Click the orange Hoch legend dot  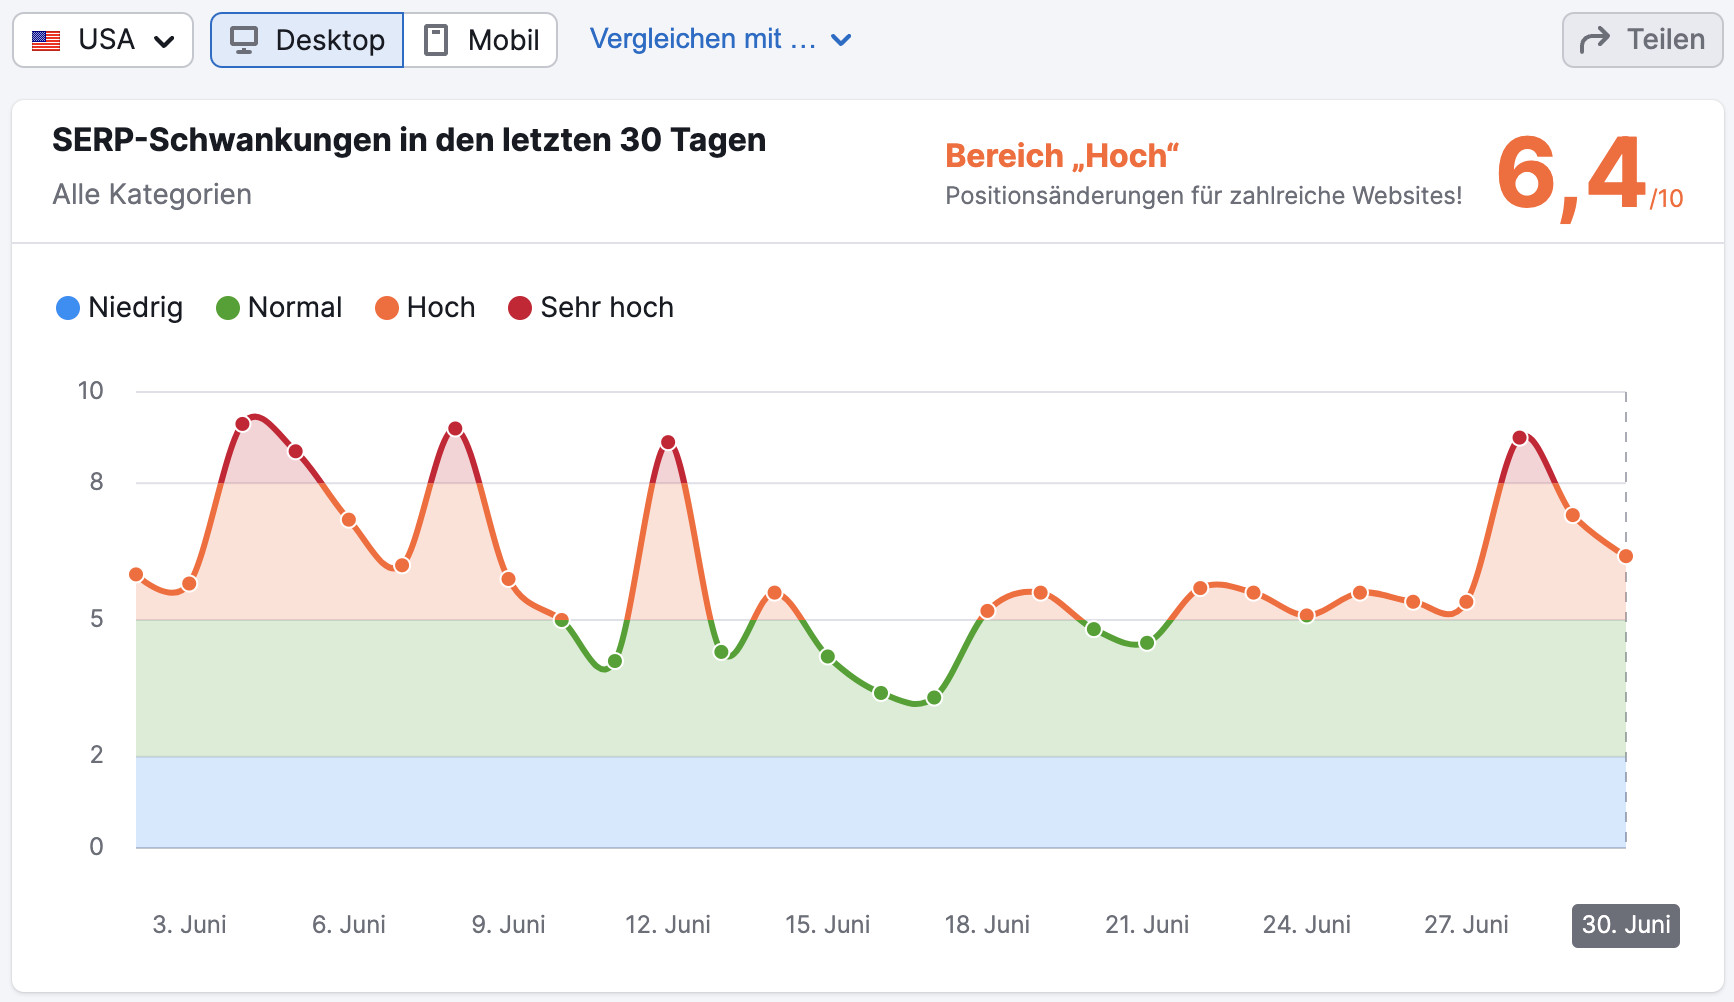pyautogui.click(x=386, y=308)
